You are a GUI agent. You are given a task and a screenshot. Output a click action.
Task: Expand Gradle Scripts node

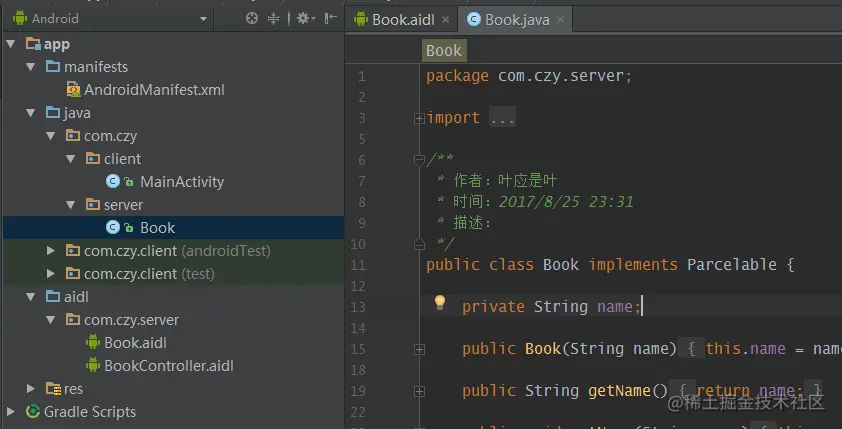pyautogui.click(x=11, y=411)
